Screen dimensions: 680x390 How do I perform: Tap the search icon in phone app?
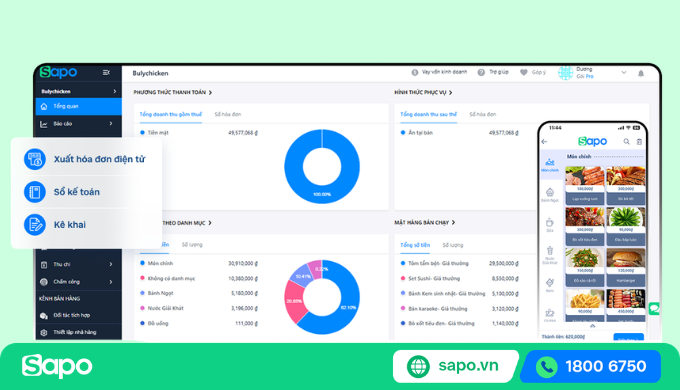pyautogui.click(x=626, y=141)
